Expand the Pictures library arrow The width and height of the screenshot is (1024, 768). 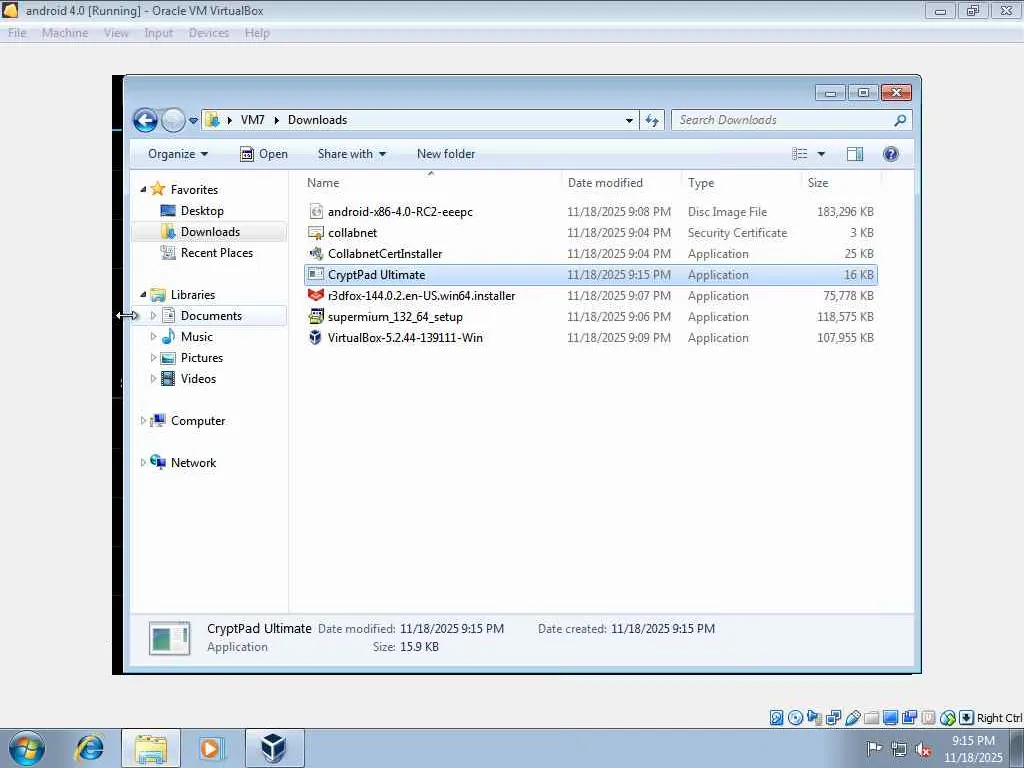153,358
